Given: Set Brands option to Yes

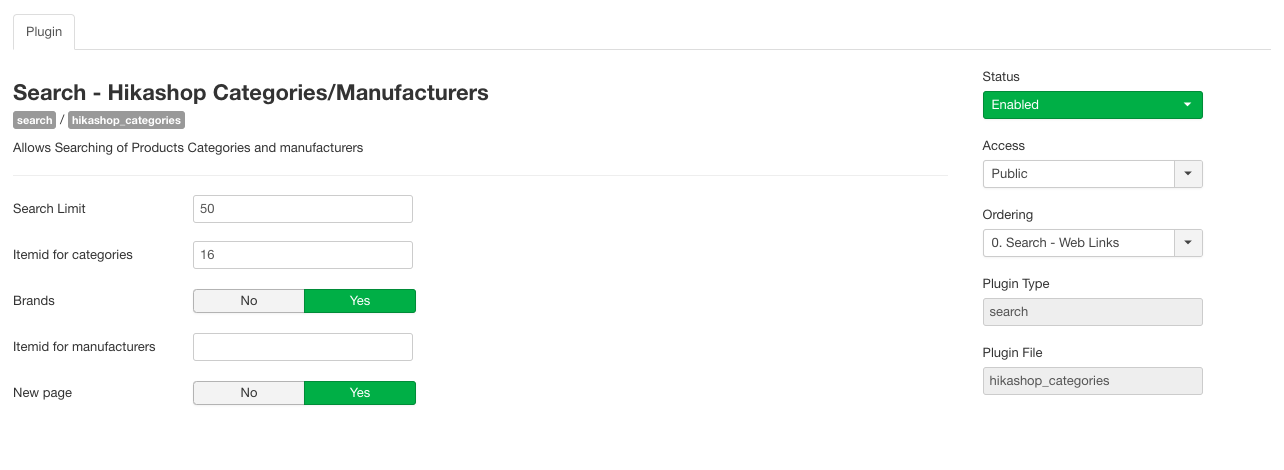Looking at the screenshot, I should click(360, 301).
